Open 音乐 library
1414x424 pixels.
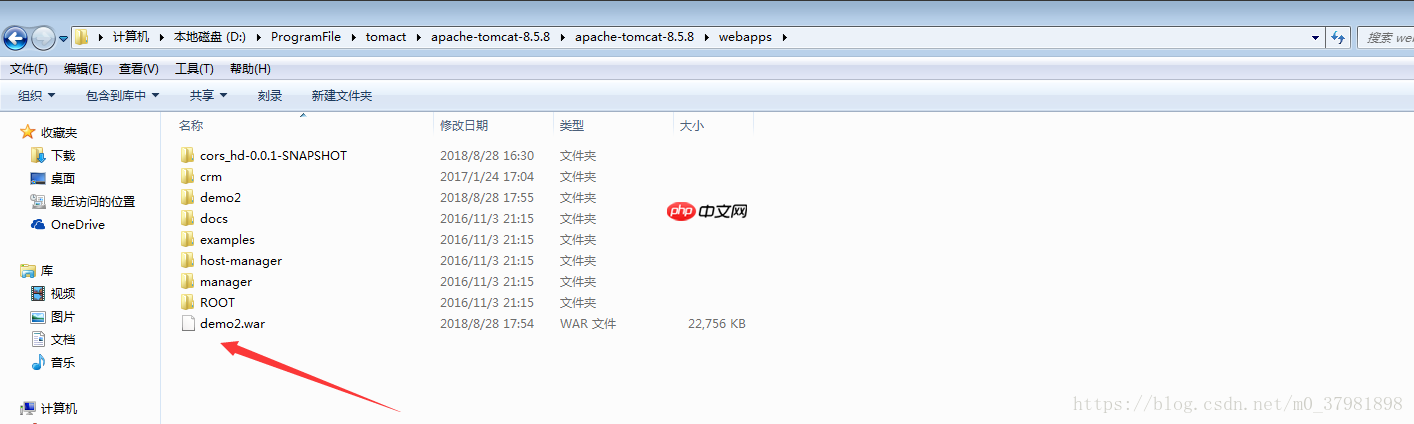tap(63, 362)
